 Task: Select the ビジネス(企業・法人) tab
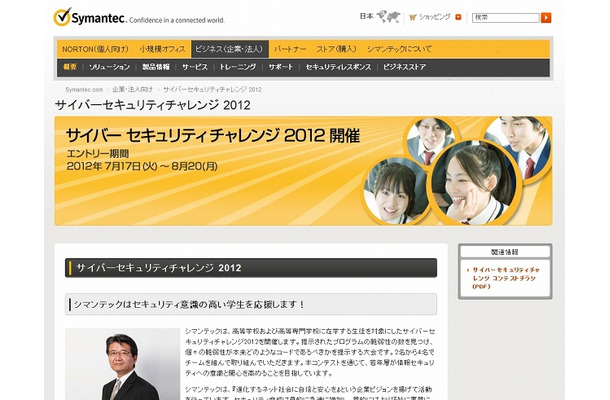pos(230,49)
